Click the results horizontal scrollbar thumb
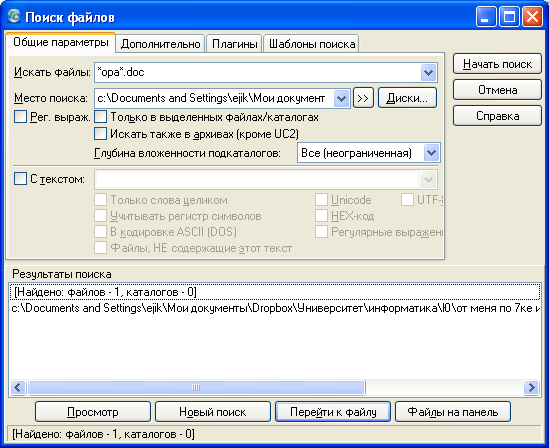Viewport: 549px width, 448px height. (196, 388)
